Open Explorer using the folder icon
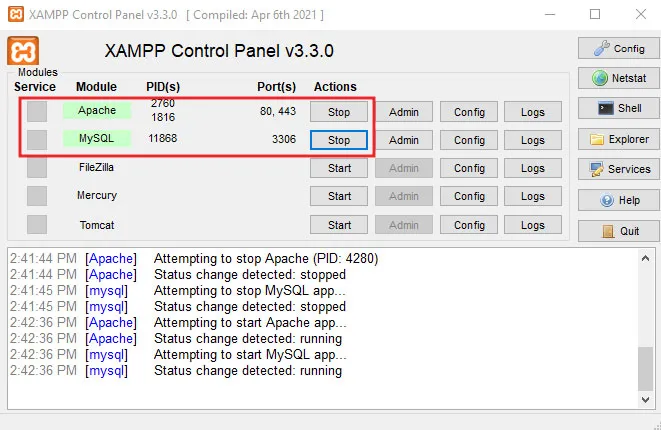Viewport: 661px width, 430px height. 618,139
